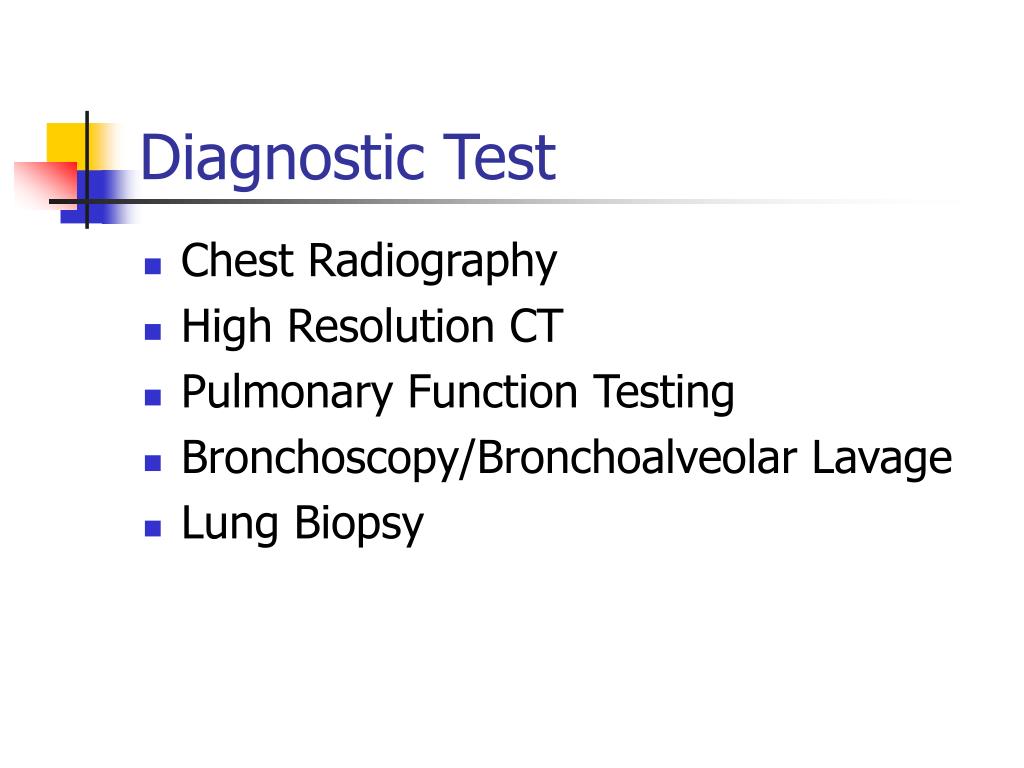The width and height of the screenshot is (1024, 768).
Task: Select the High Resolution CT bullet text
Action: coord(372,327)
